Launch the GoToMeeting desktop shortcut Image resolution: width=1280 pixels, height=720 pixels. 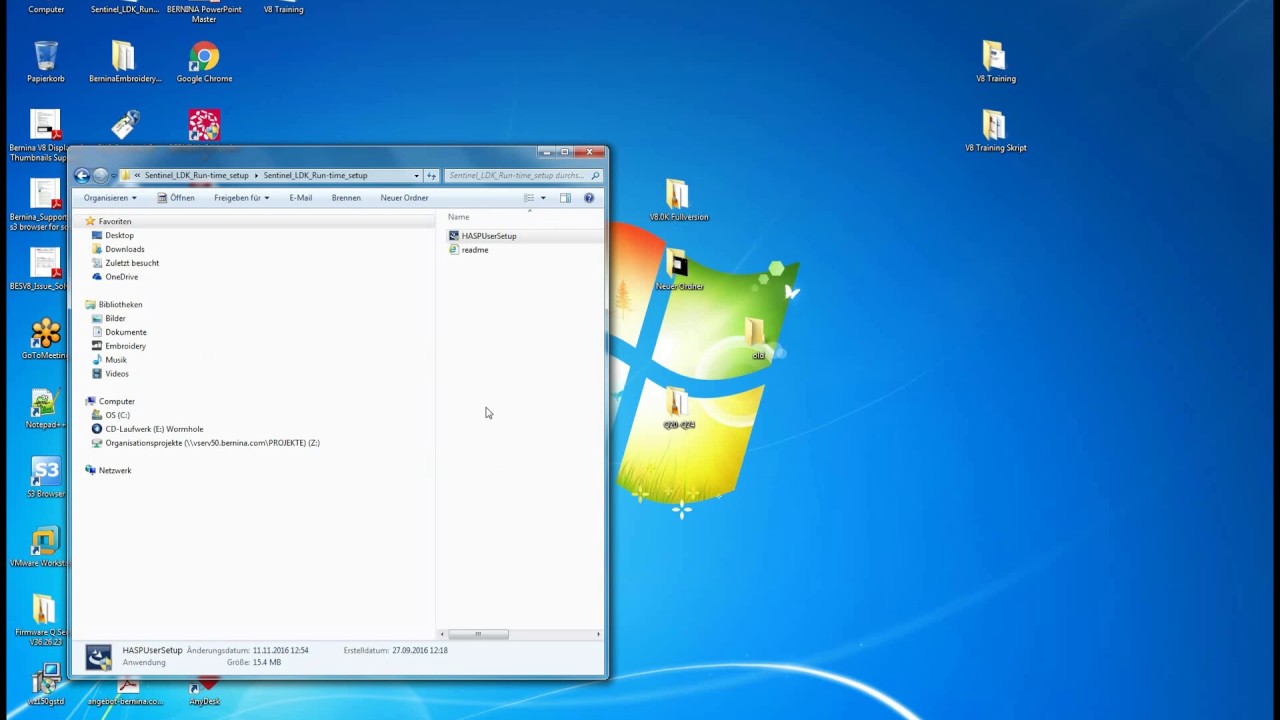[x=45, y=339]
